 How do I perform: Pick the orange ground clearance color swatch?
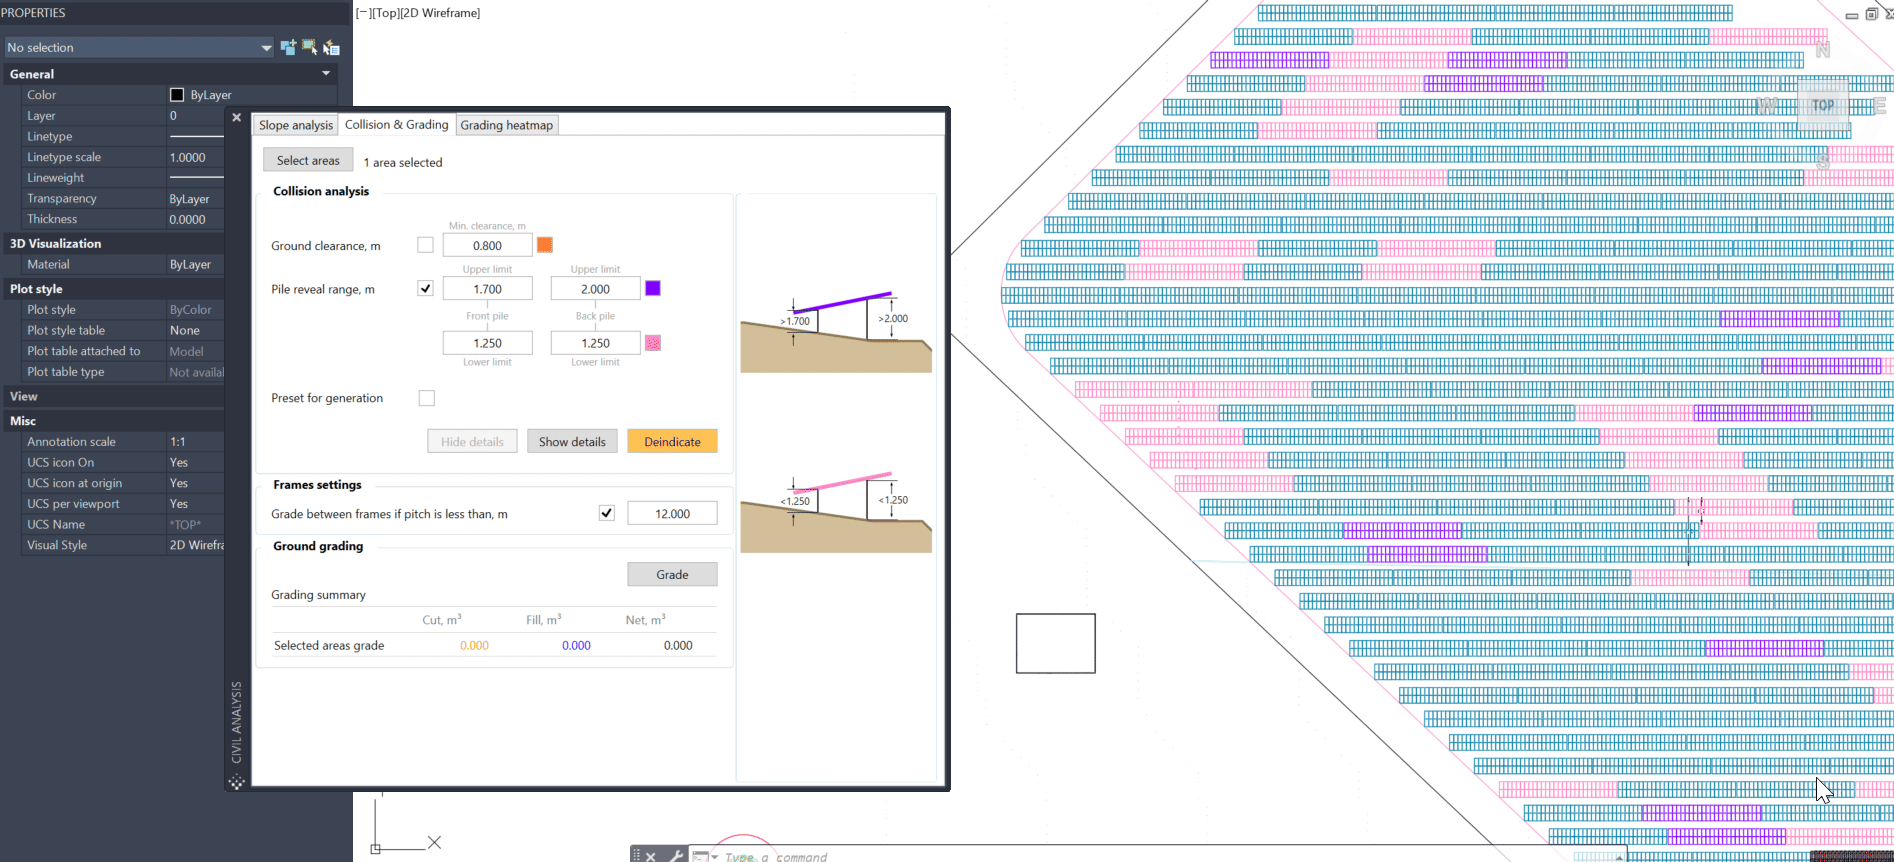point(545,245)
